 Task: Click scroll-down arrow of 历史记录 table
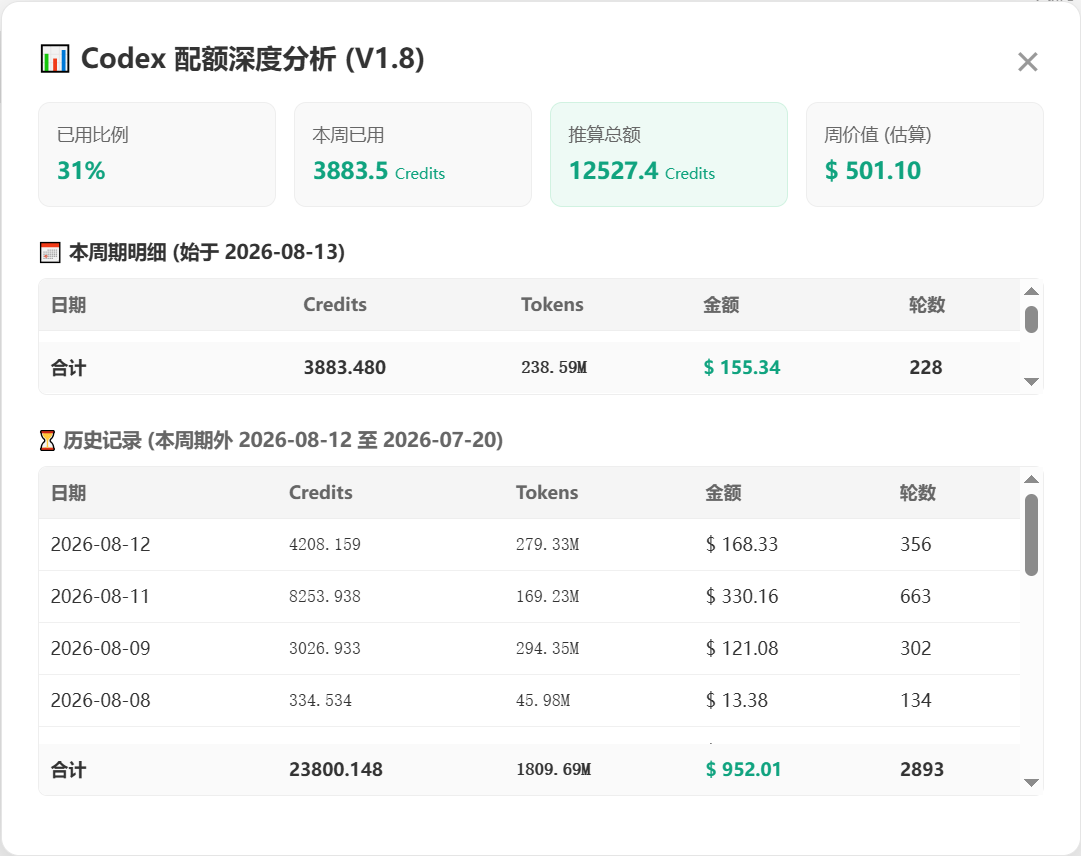[x=1031, y=783]
